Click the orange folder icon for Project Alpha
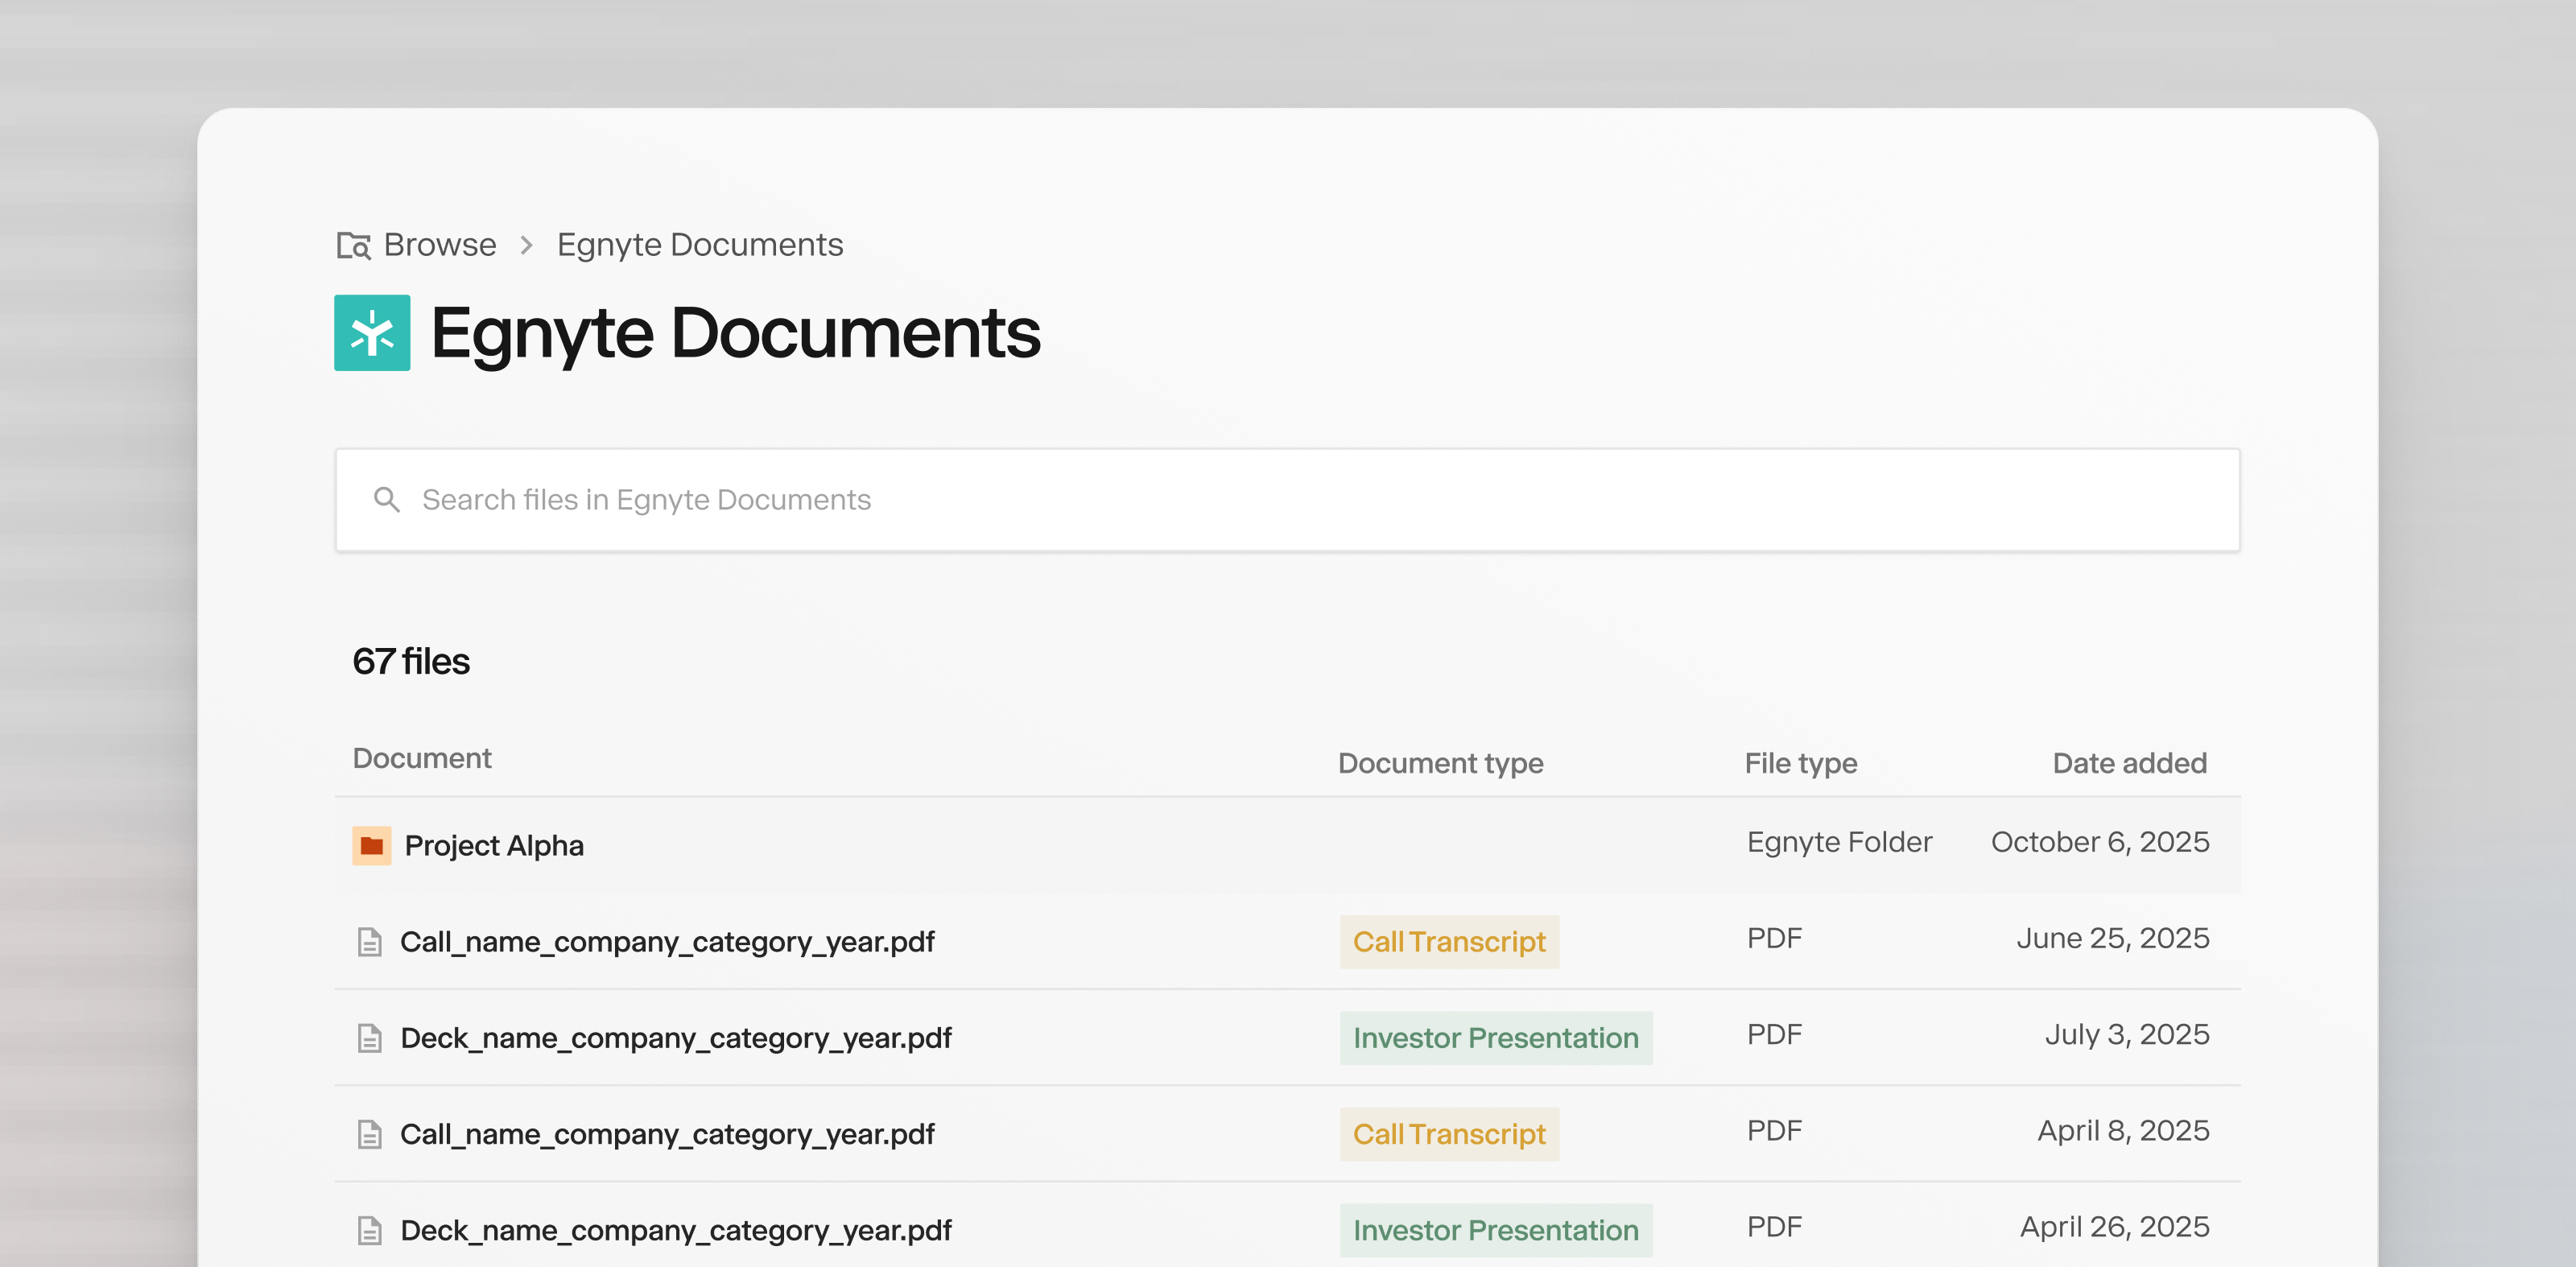The height and width of the screenshot is (1267, 2576). 372,845
